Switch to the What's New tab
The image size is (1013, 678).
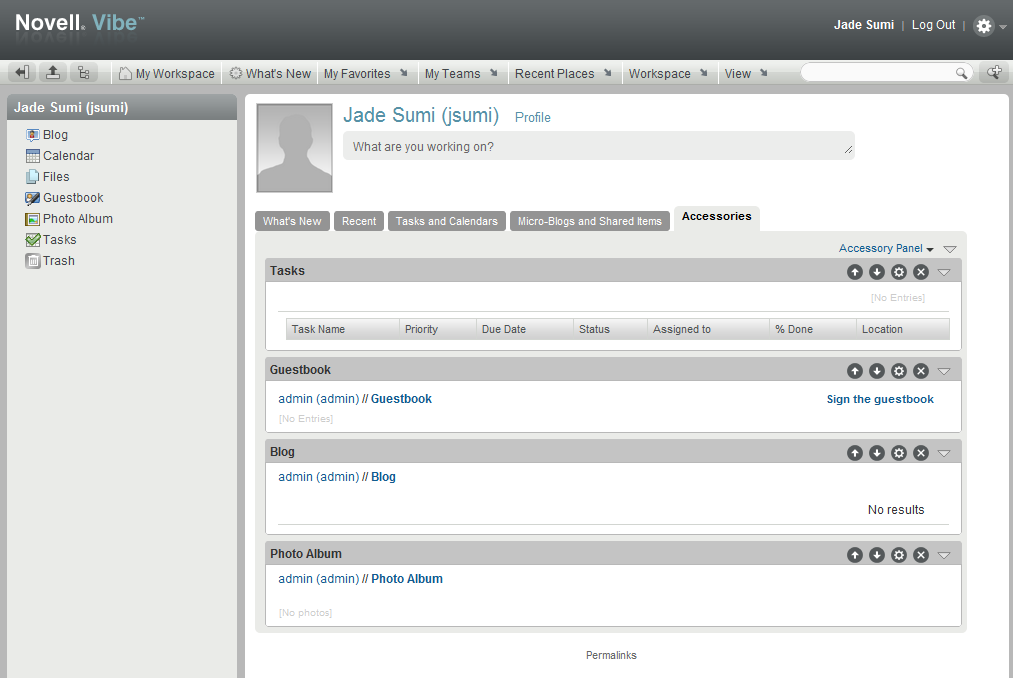pos(292,221)
